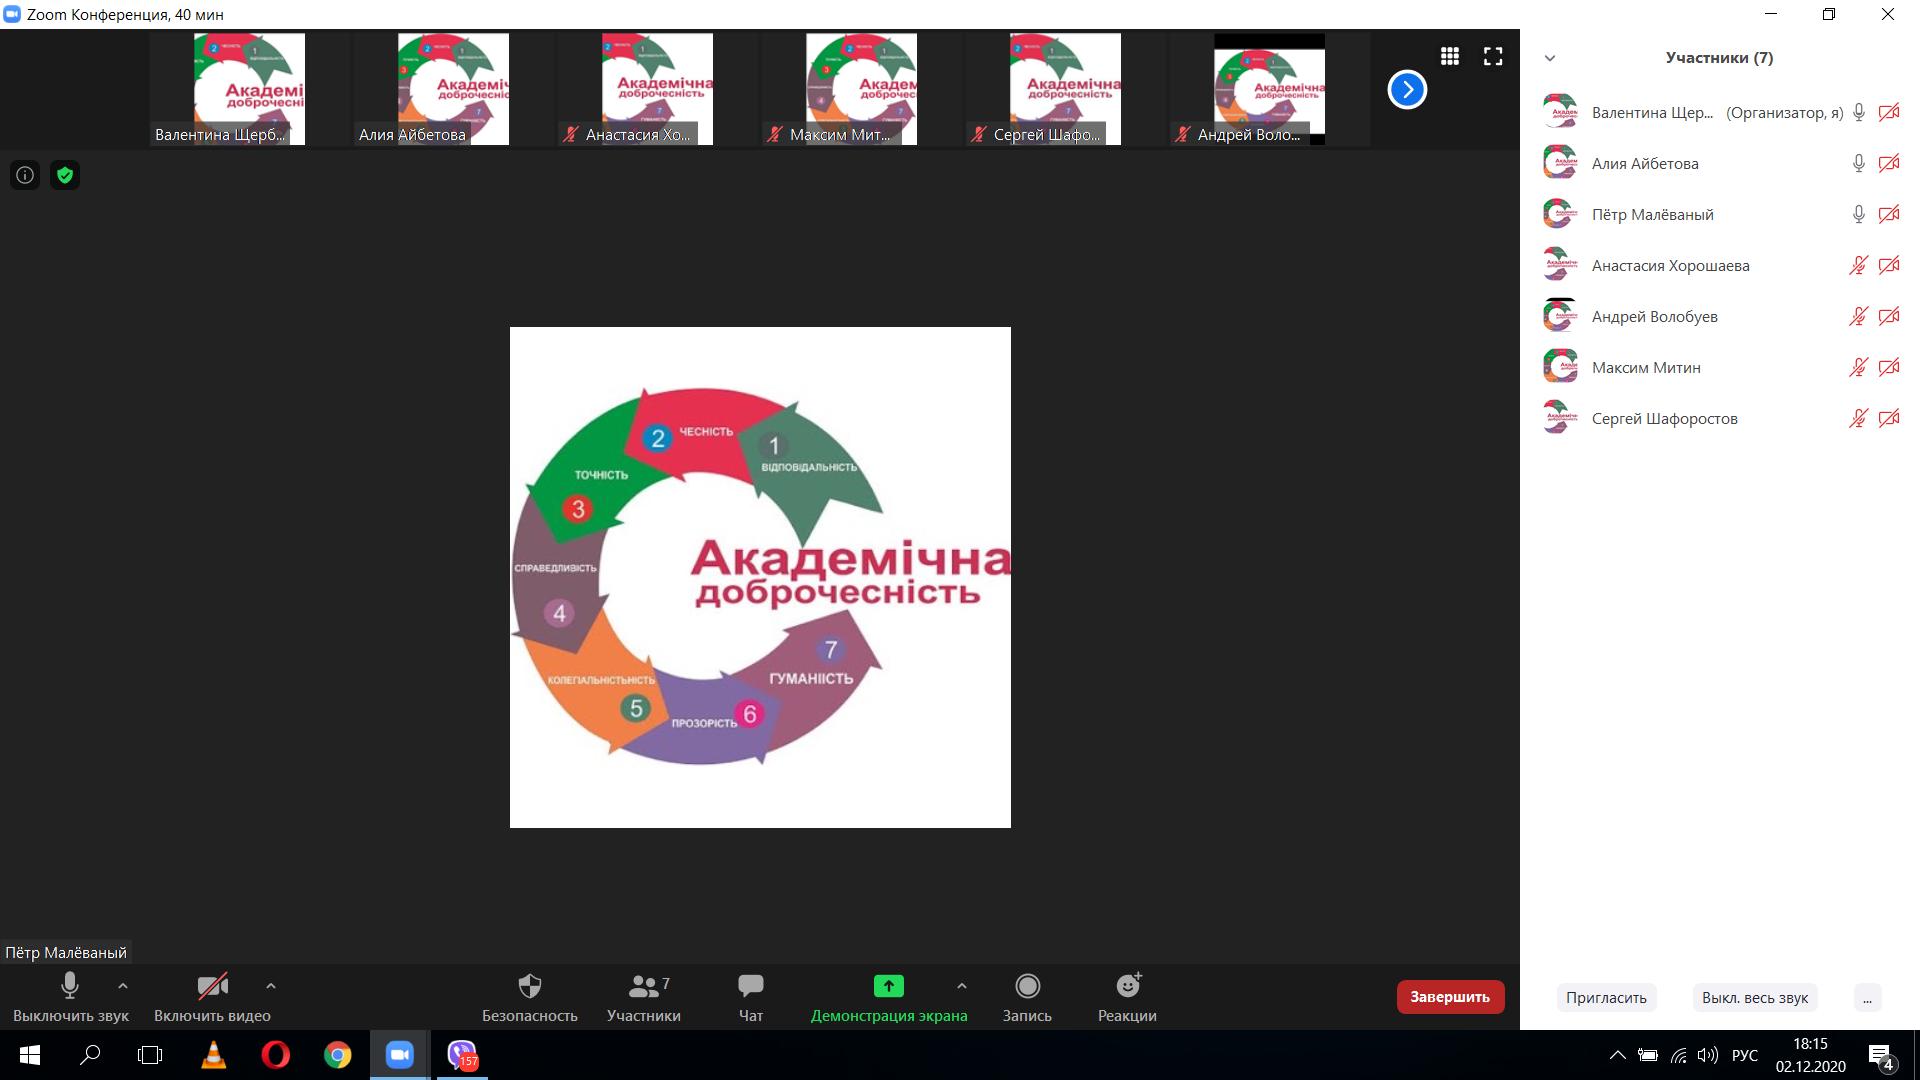The image size is (1920, 1080).
Task: Mute microphone via Выключить звук
Action: (70, 987)
